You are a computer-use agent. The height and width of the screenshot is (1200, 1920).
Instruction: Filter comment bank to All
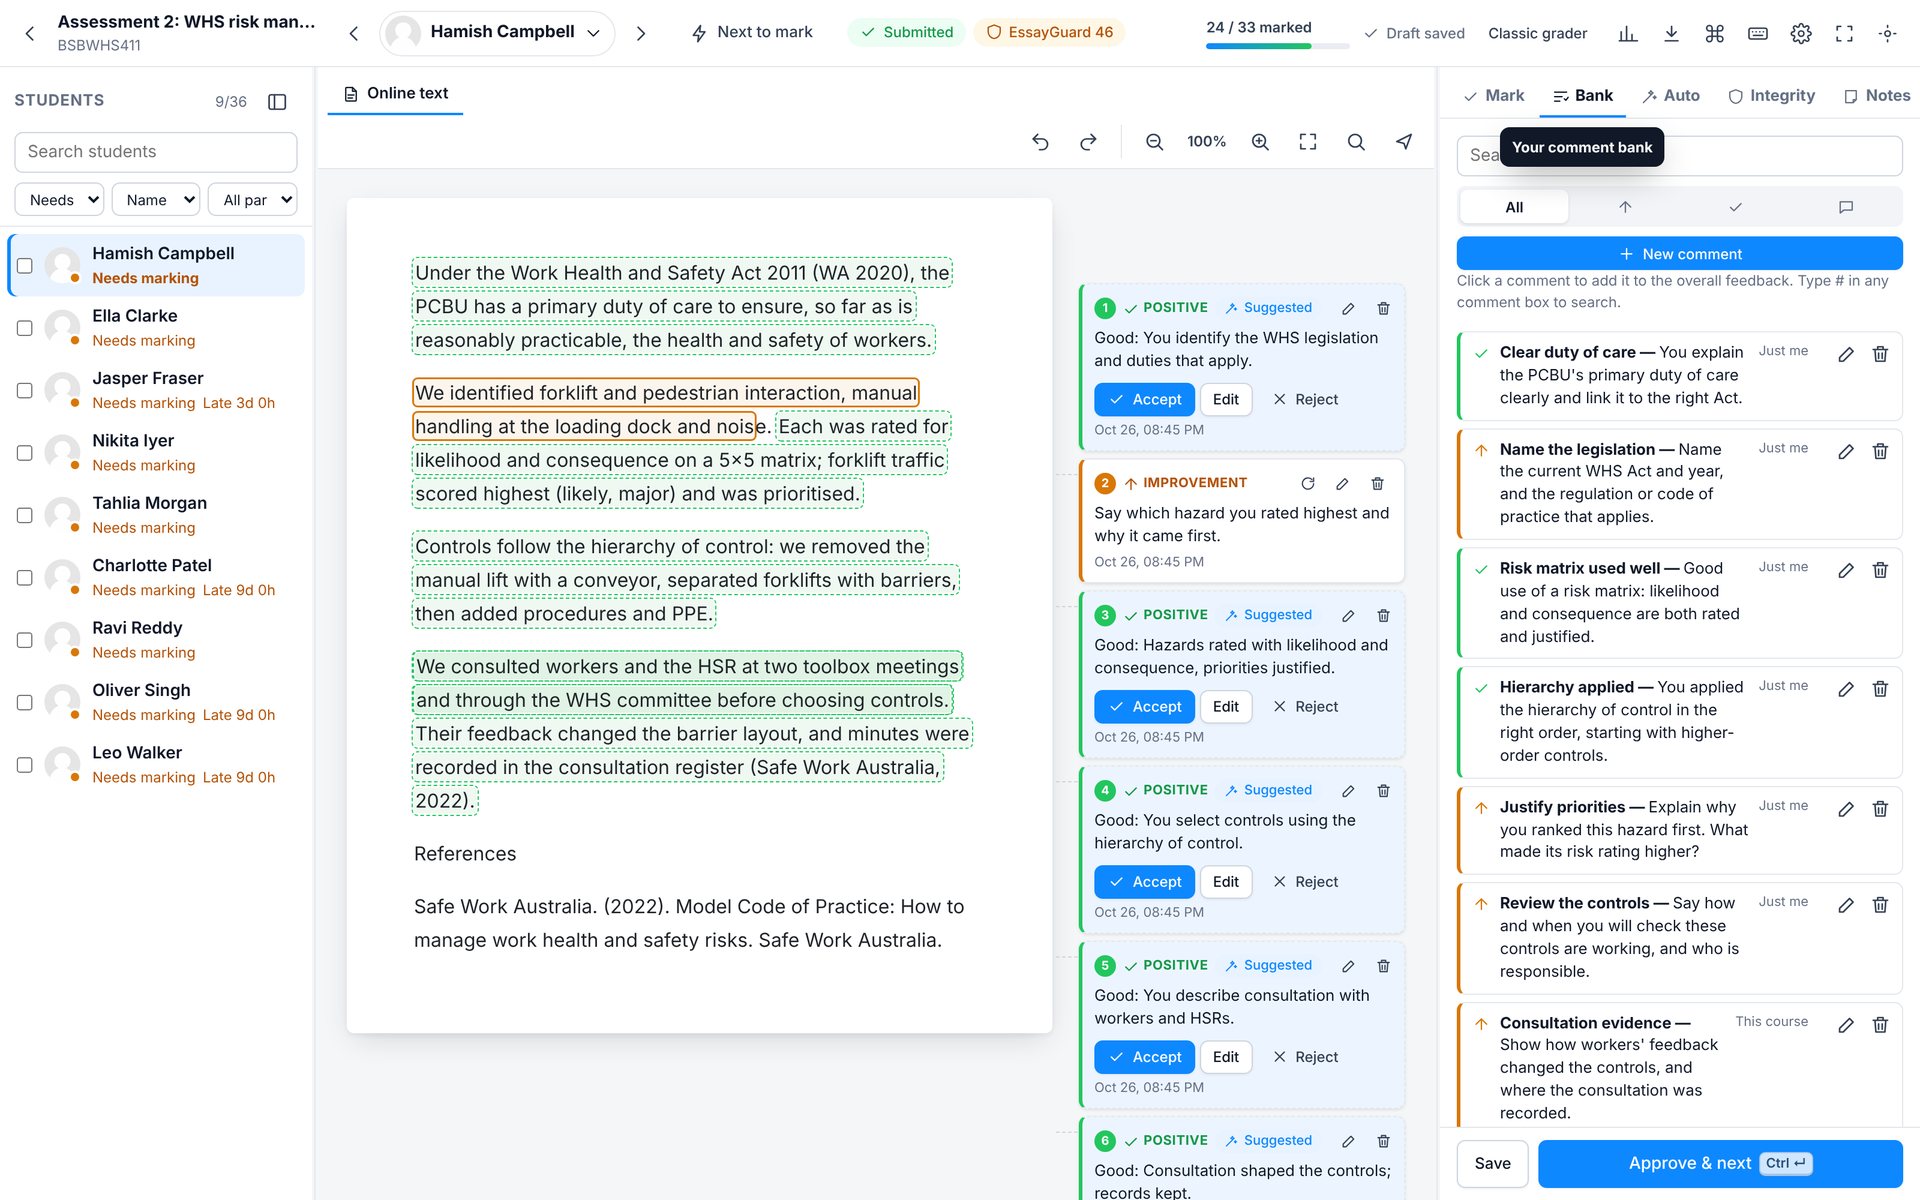(1514, 207)
